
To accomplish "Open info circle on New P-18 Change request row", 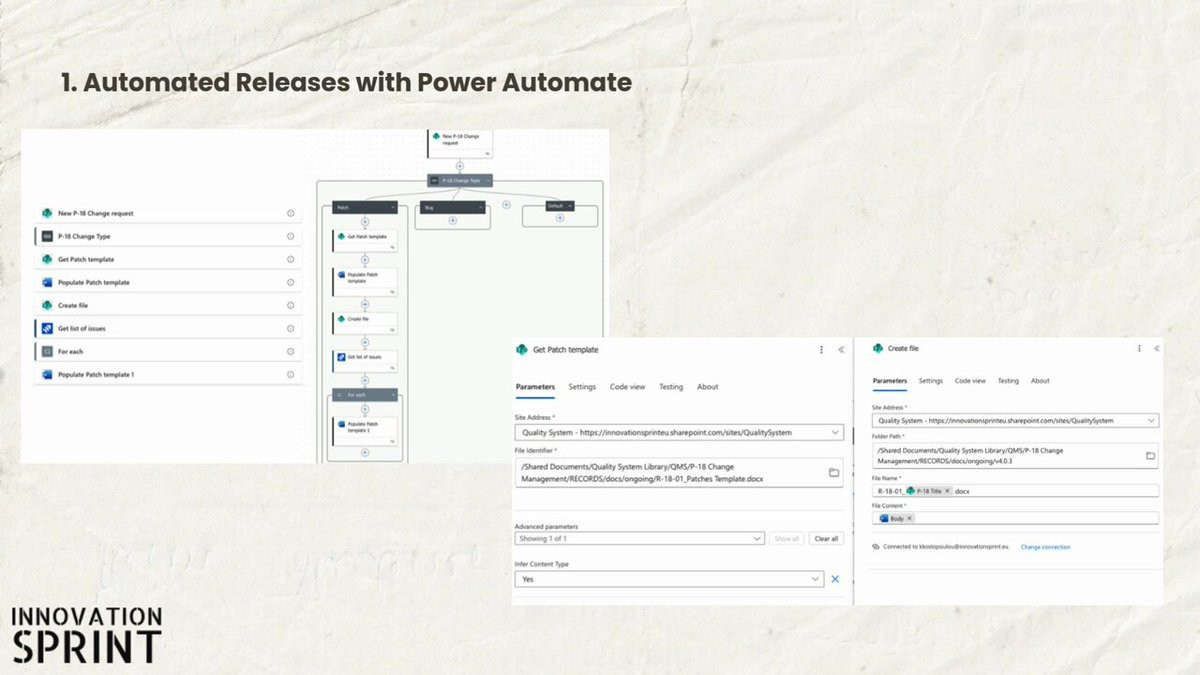I will [x=291, y=213].
